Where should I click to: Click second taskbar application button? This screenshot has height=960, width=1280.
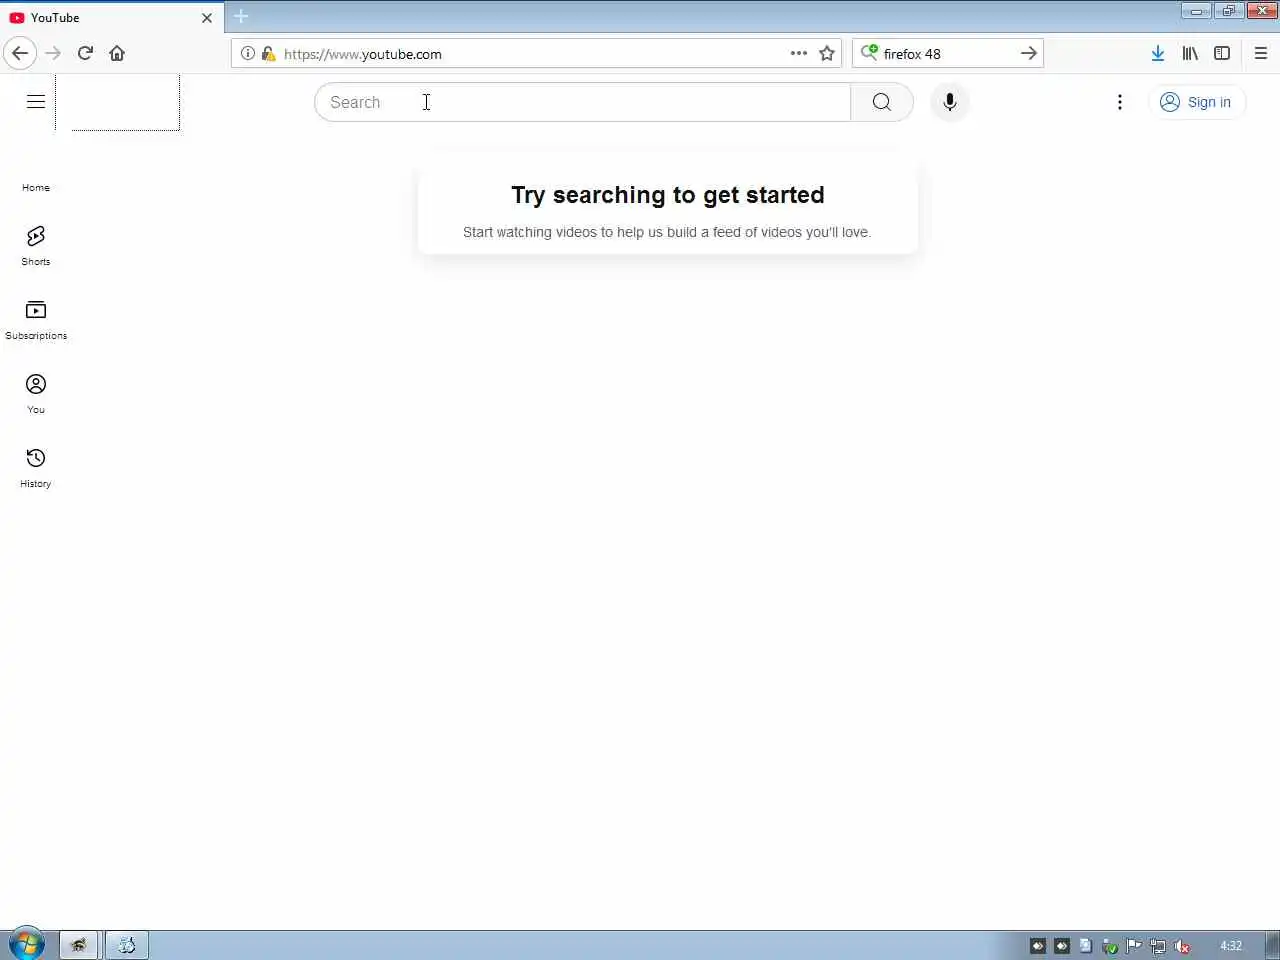click(x=127, y=945)
